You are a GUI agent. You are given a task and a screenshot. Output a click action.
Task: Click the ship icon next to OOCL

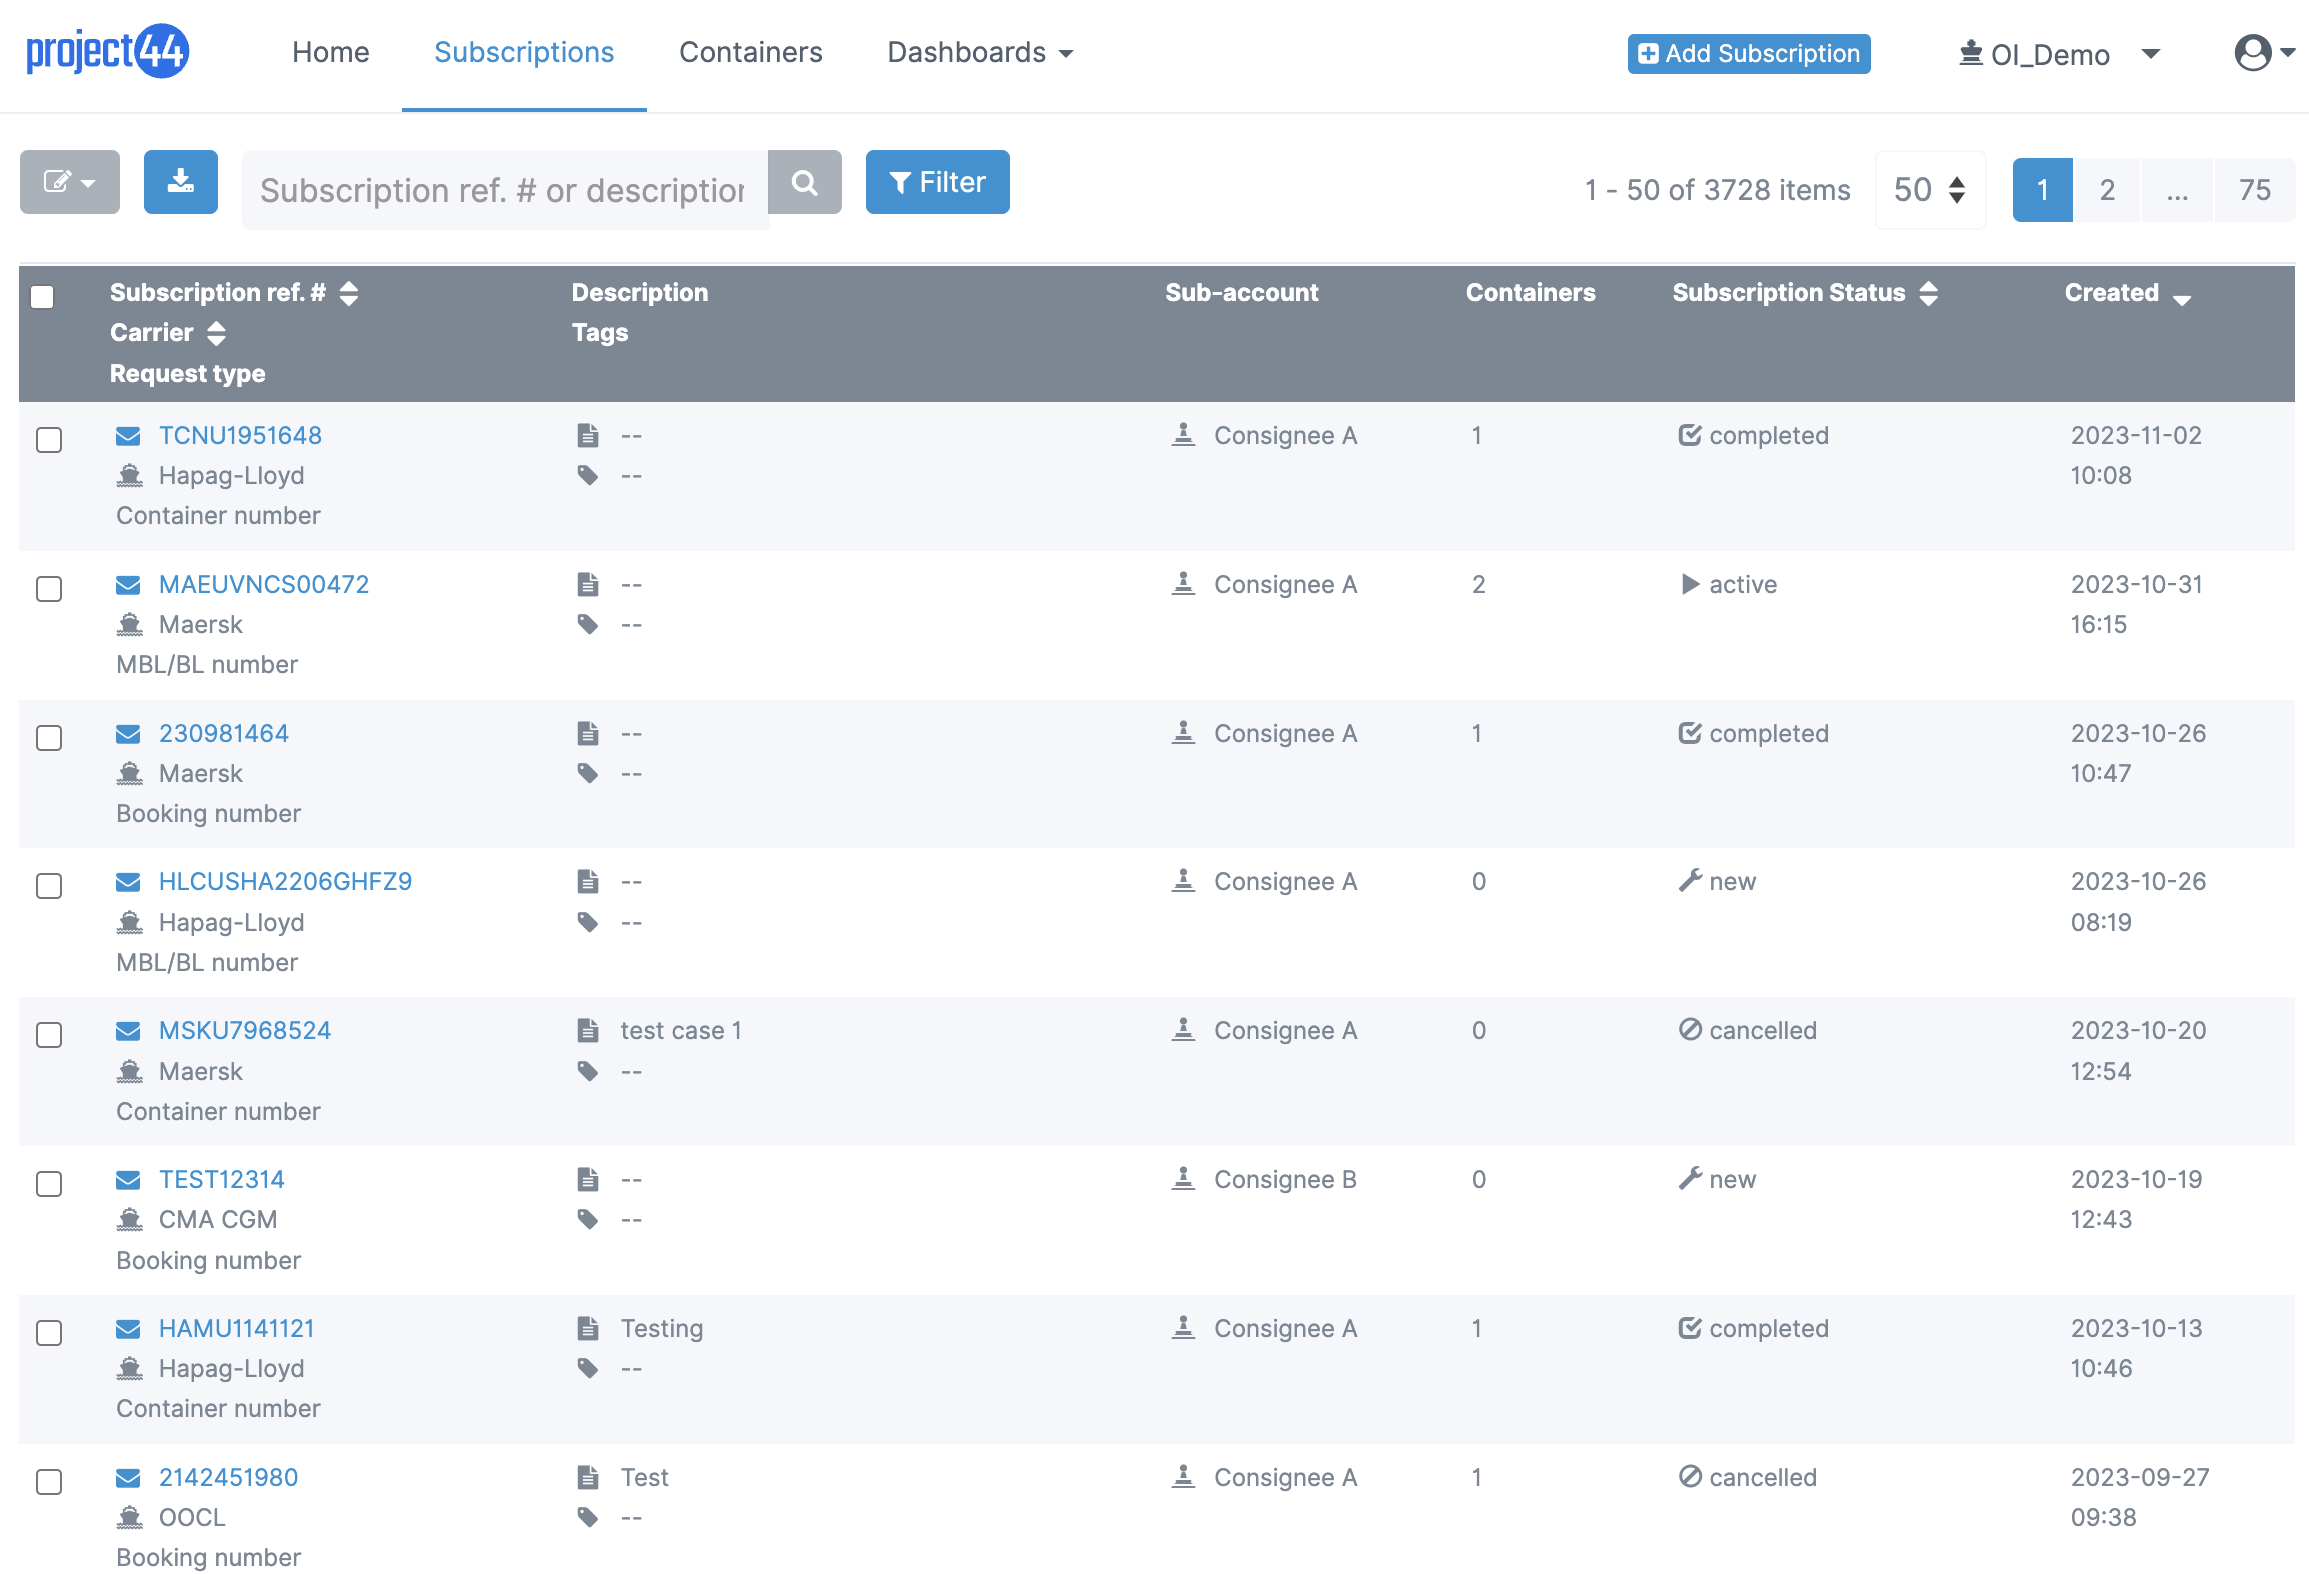point(130,1517)
